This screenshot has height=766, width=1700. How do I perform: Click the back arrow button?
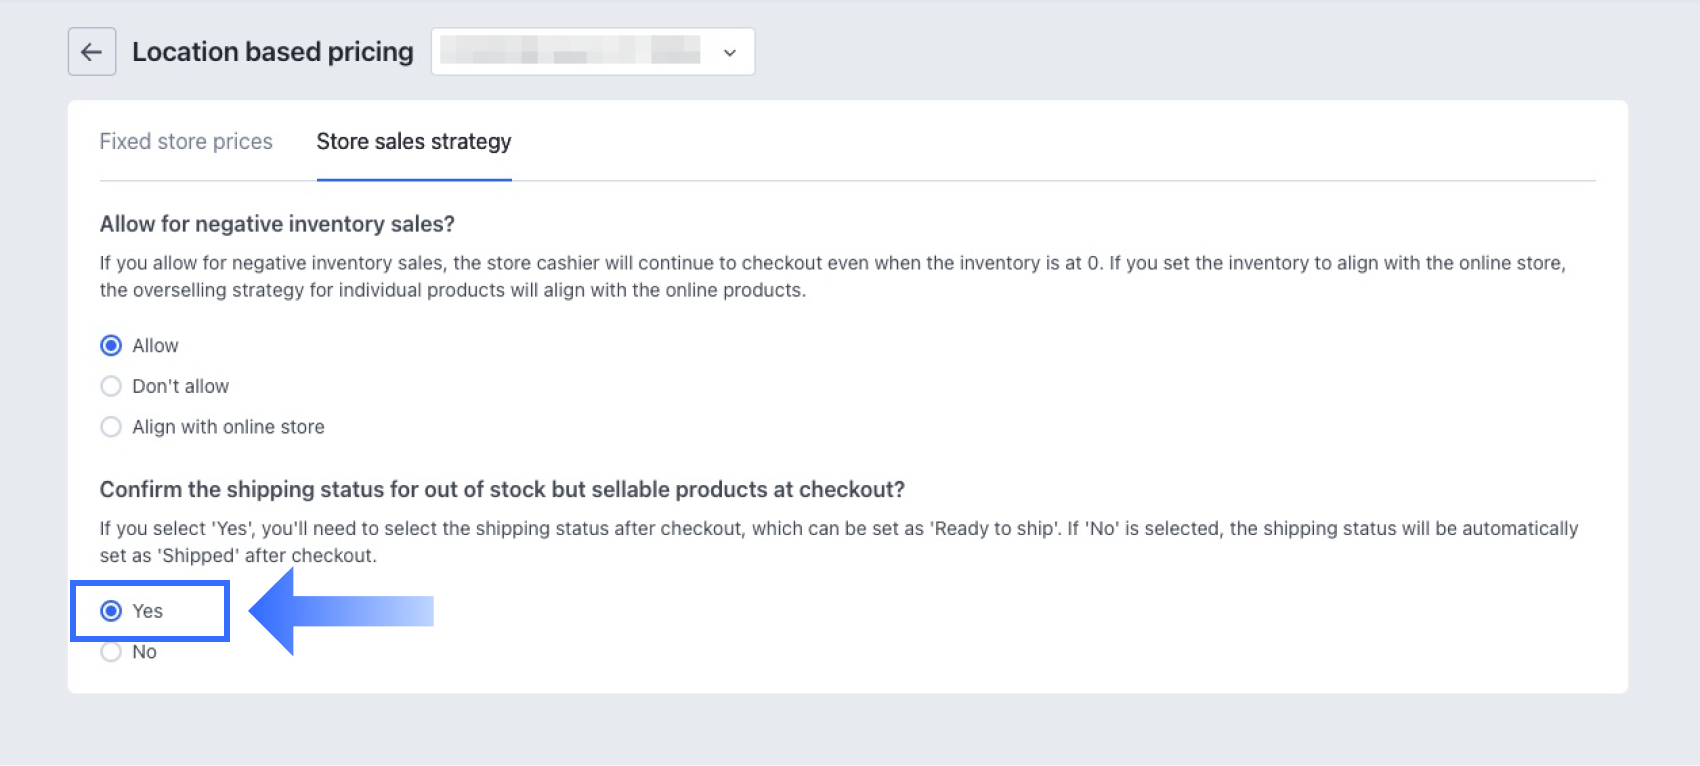(92, 52)
